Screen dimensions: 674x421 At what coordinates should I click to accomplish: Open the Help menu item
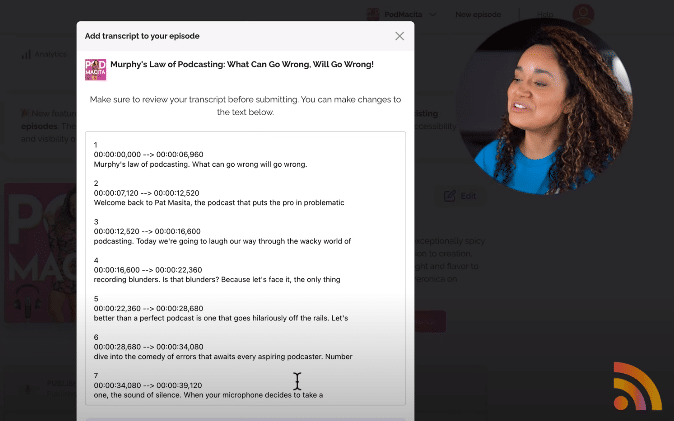pyautogui.click(x=545, y=15)
